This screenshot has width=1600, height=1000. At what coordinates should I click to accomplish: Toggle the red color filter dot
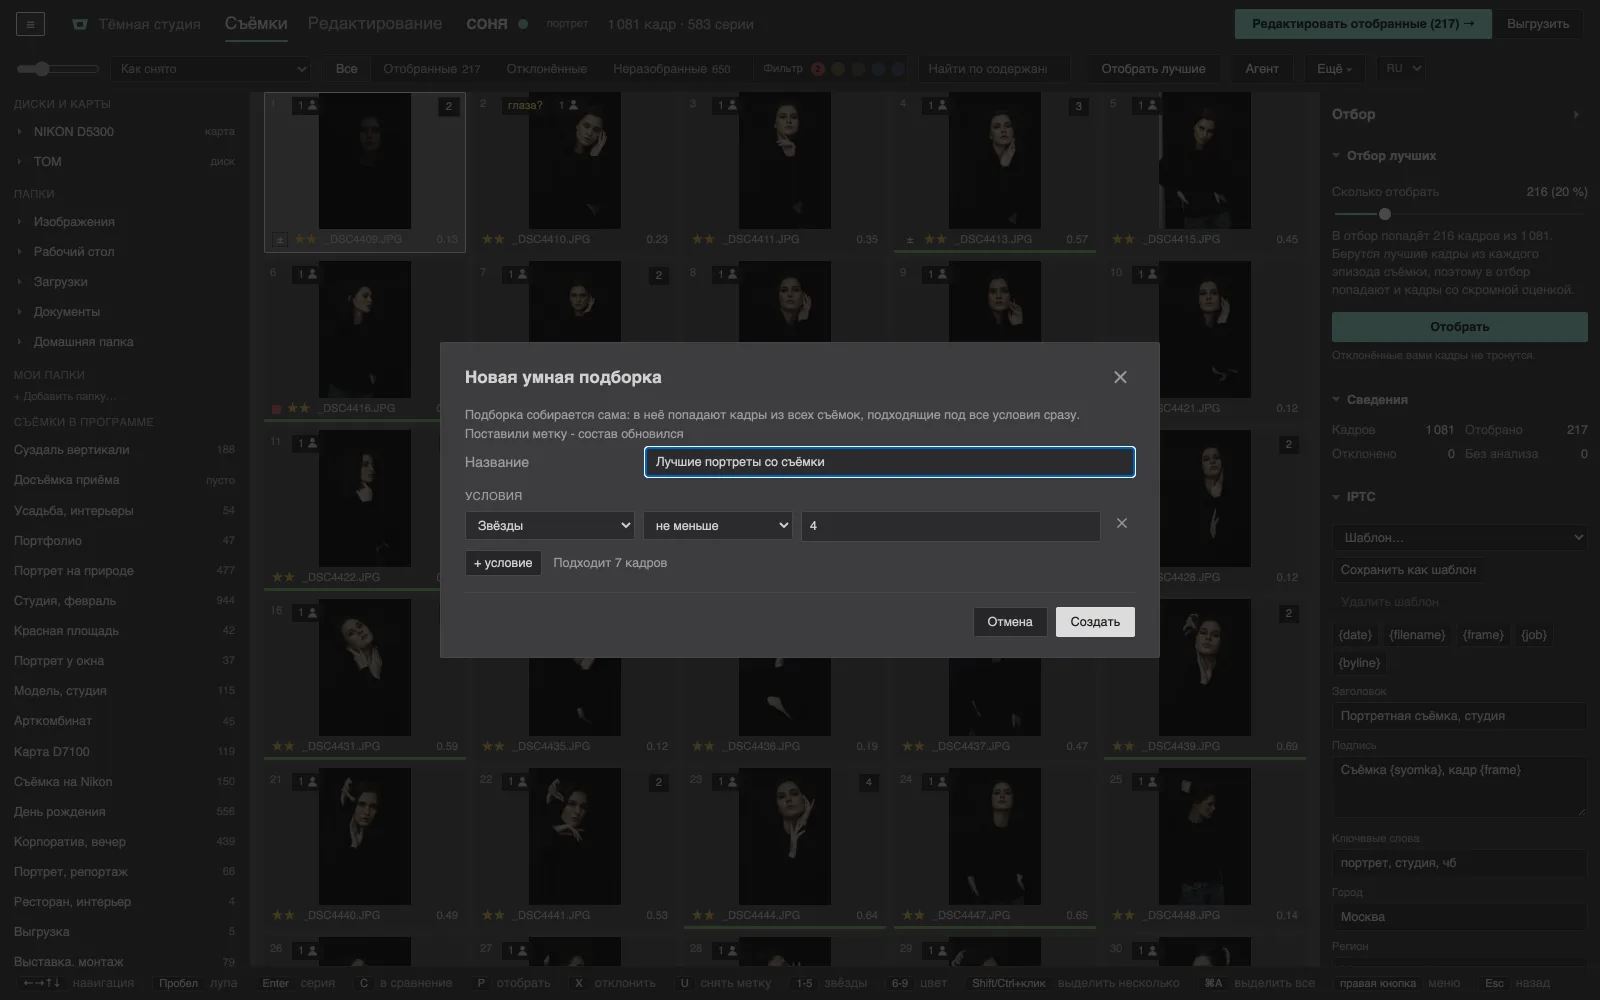[818, 69]
